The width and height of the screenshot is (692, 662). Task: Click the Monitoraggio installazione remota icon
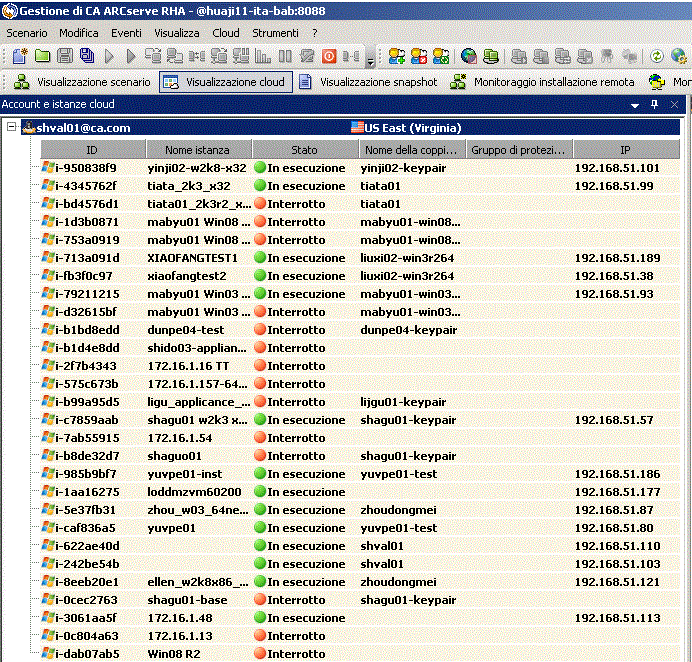click(x=459, y=82)
